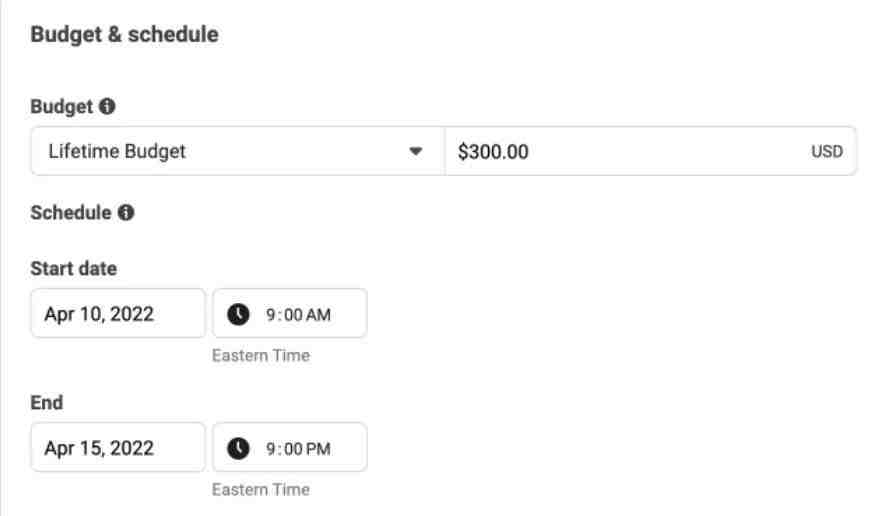Select the minutes in the start time field
Viewport: 878px width, 516px height.
pos(293,315)
